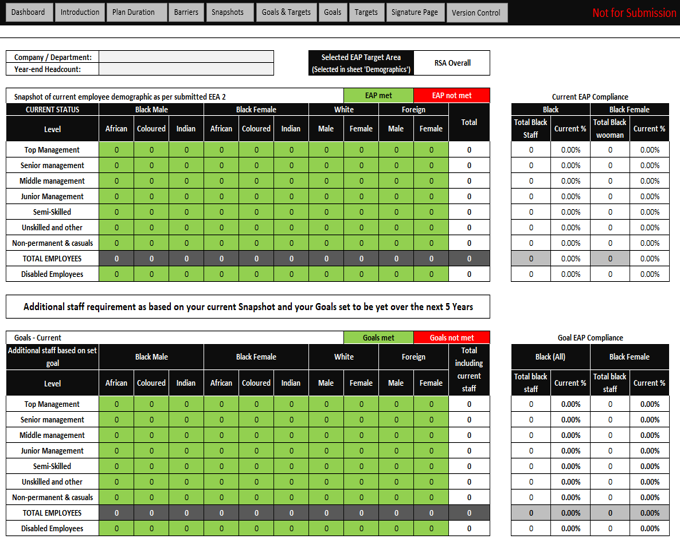This screenshot has height=539, width=680.
Task: Select the RSA Overall target area cell
Action: [x=452, y=63]
